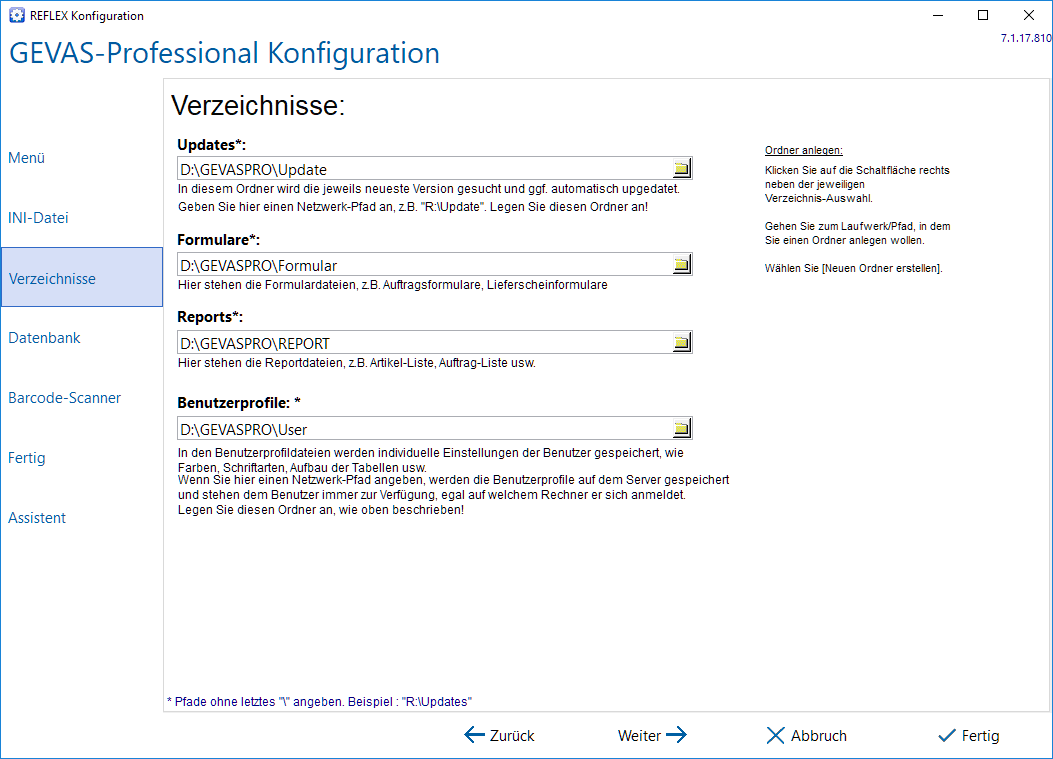Click the 'Verzeichnisse:' page heading
This screenshot has width=1053, height=759.
[x=258, y=105]
